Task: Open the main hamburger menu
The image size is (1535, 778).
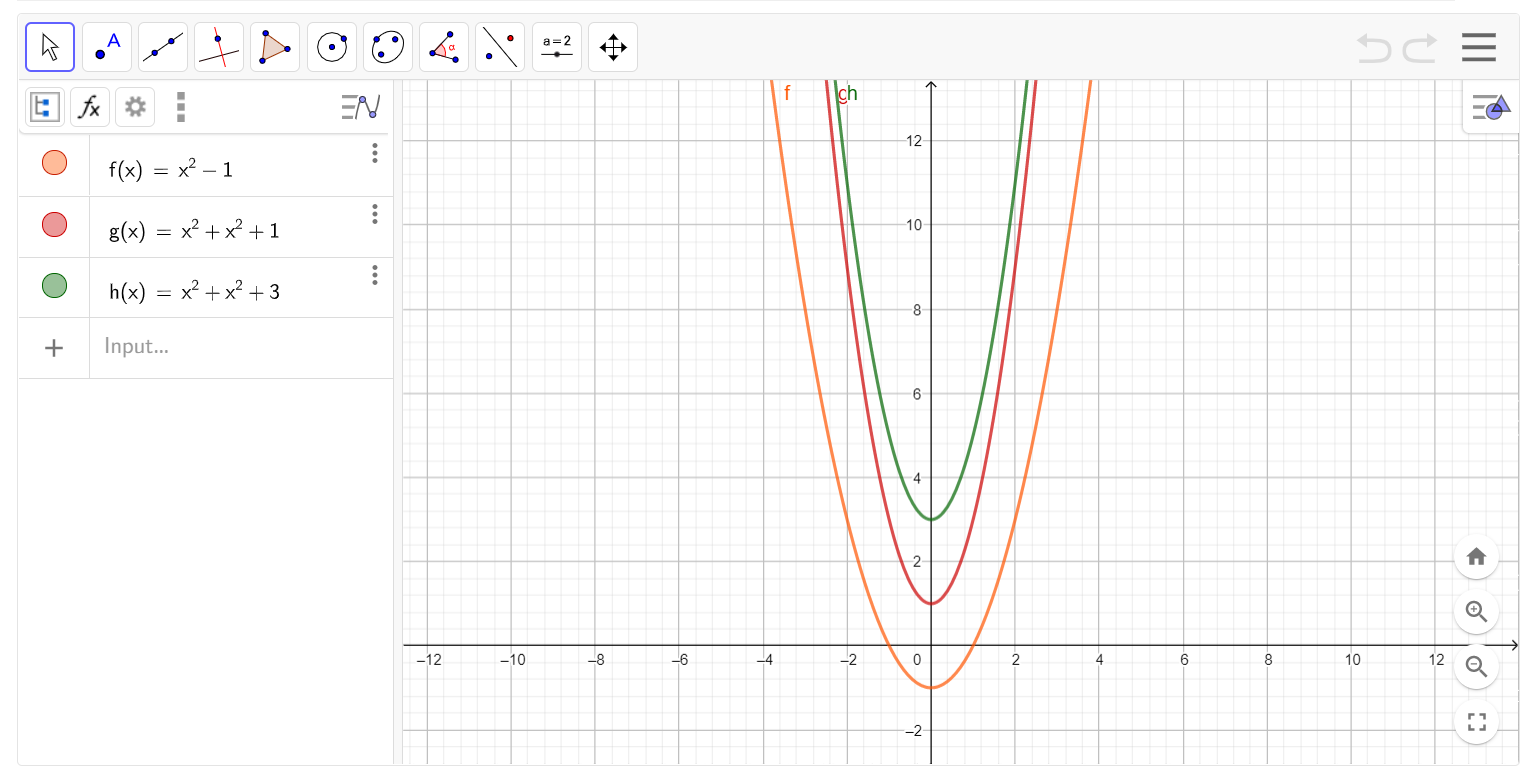Action: click(x=1479, y=47)
